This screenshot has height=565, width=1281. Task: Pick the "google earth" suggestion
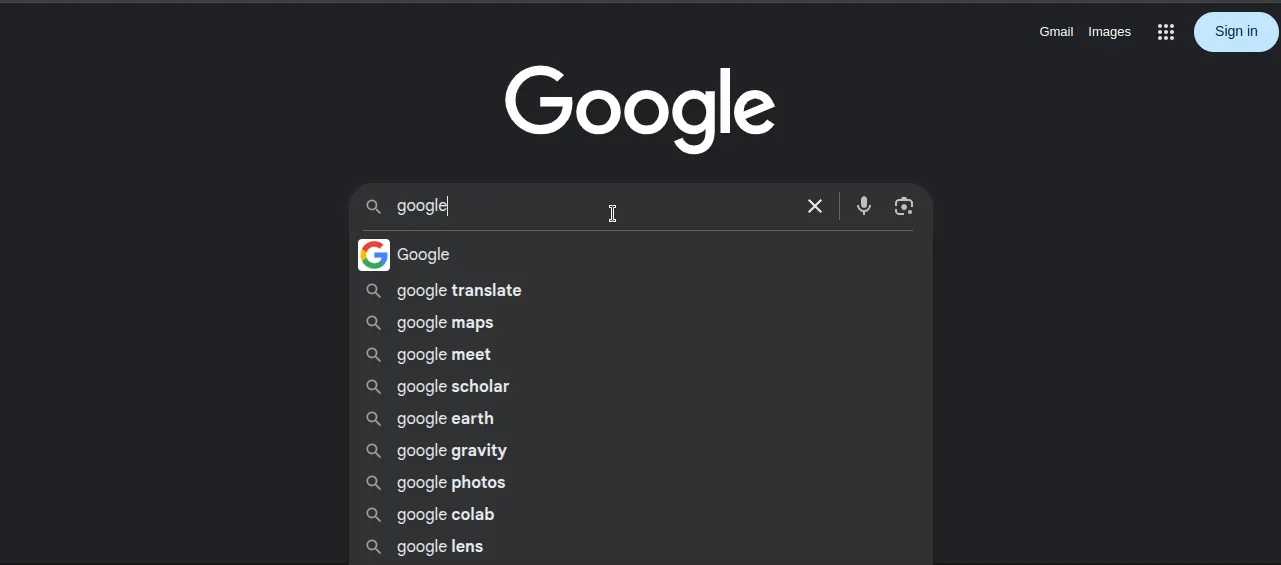click(x=445, y=419)
